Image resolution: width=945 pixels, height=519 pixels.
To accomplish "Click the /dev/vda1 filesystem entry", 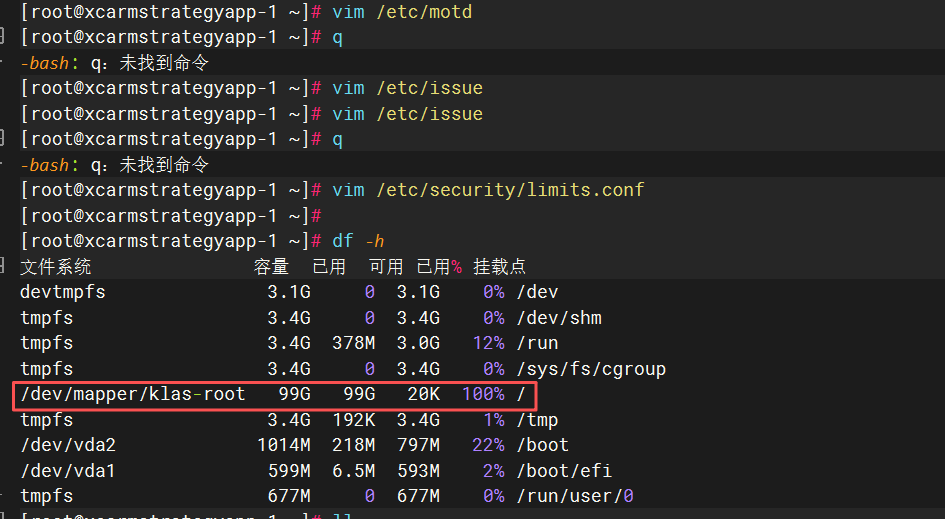I will click(x=60, y=470).
